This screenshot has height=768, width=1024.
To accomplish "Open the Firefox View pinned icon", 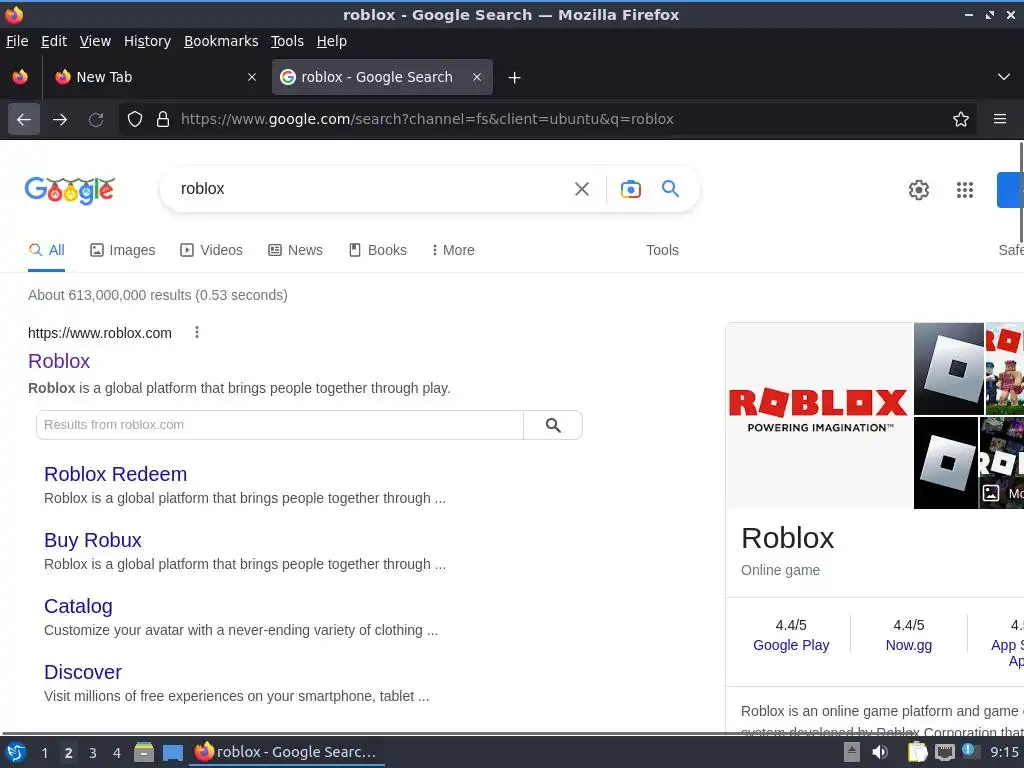I will tap(20, 77).
